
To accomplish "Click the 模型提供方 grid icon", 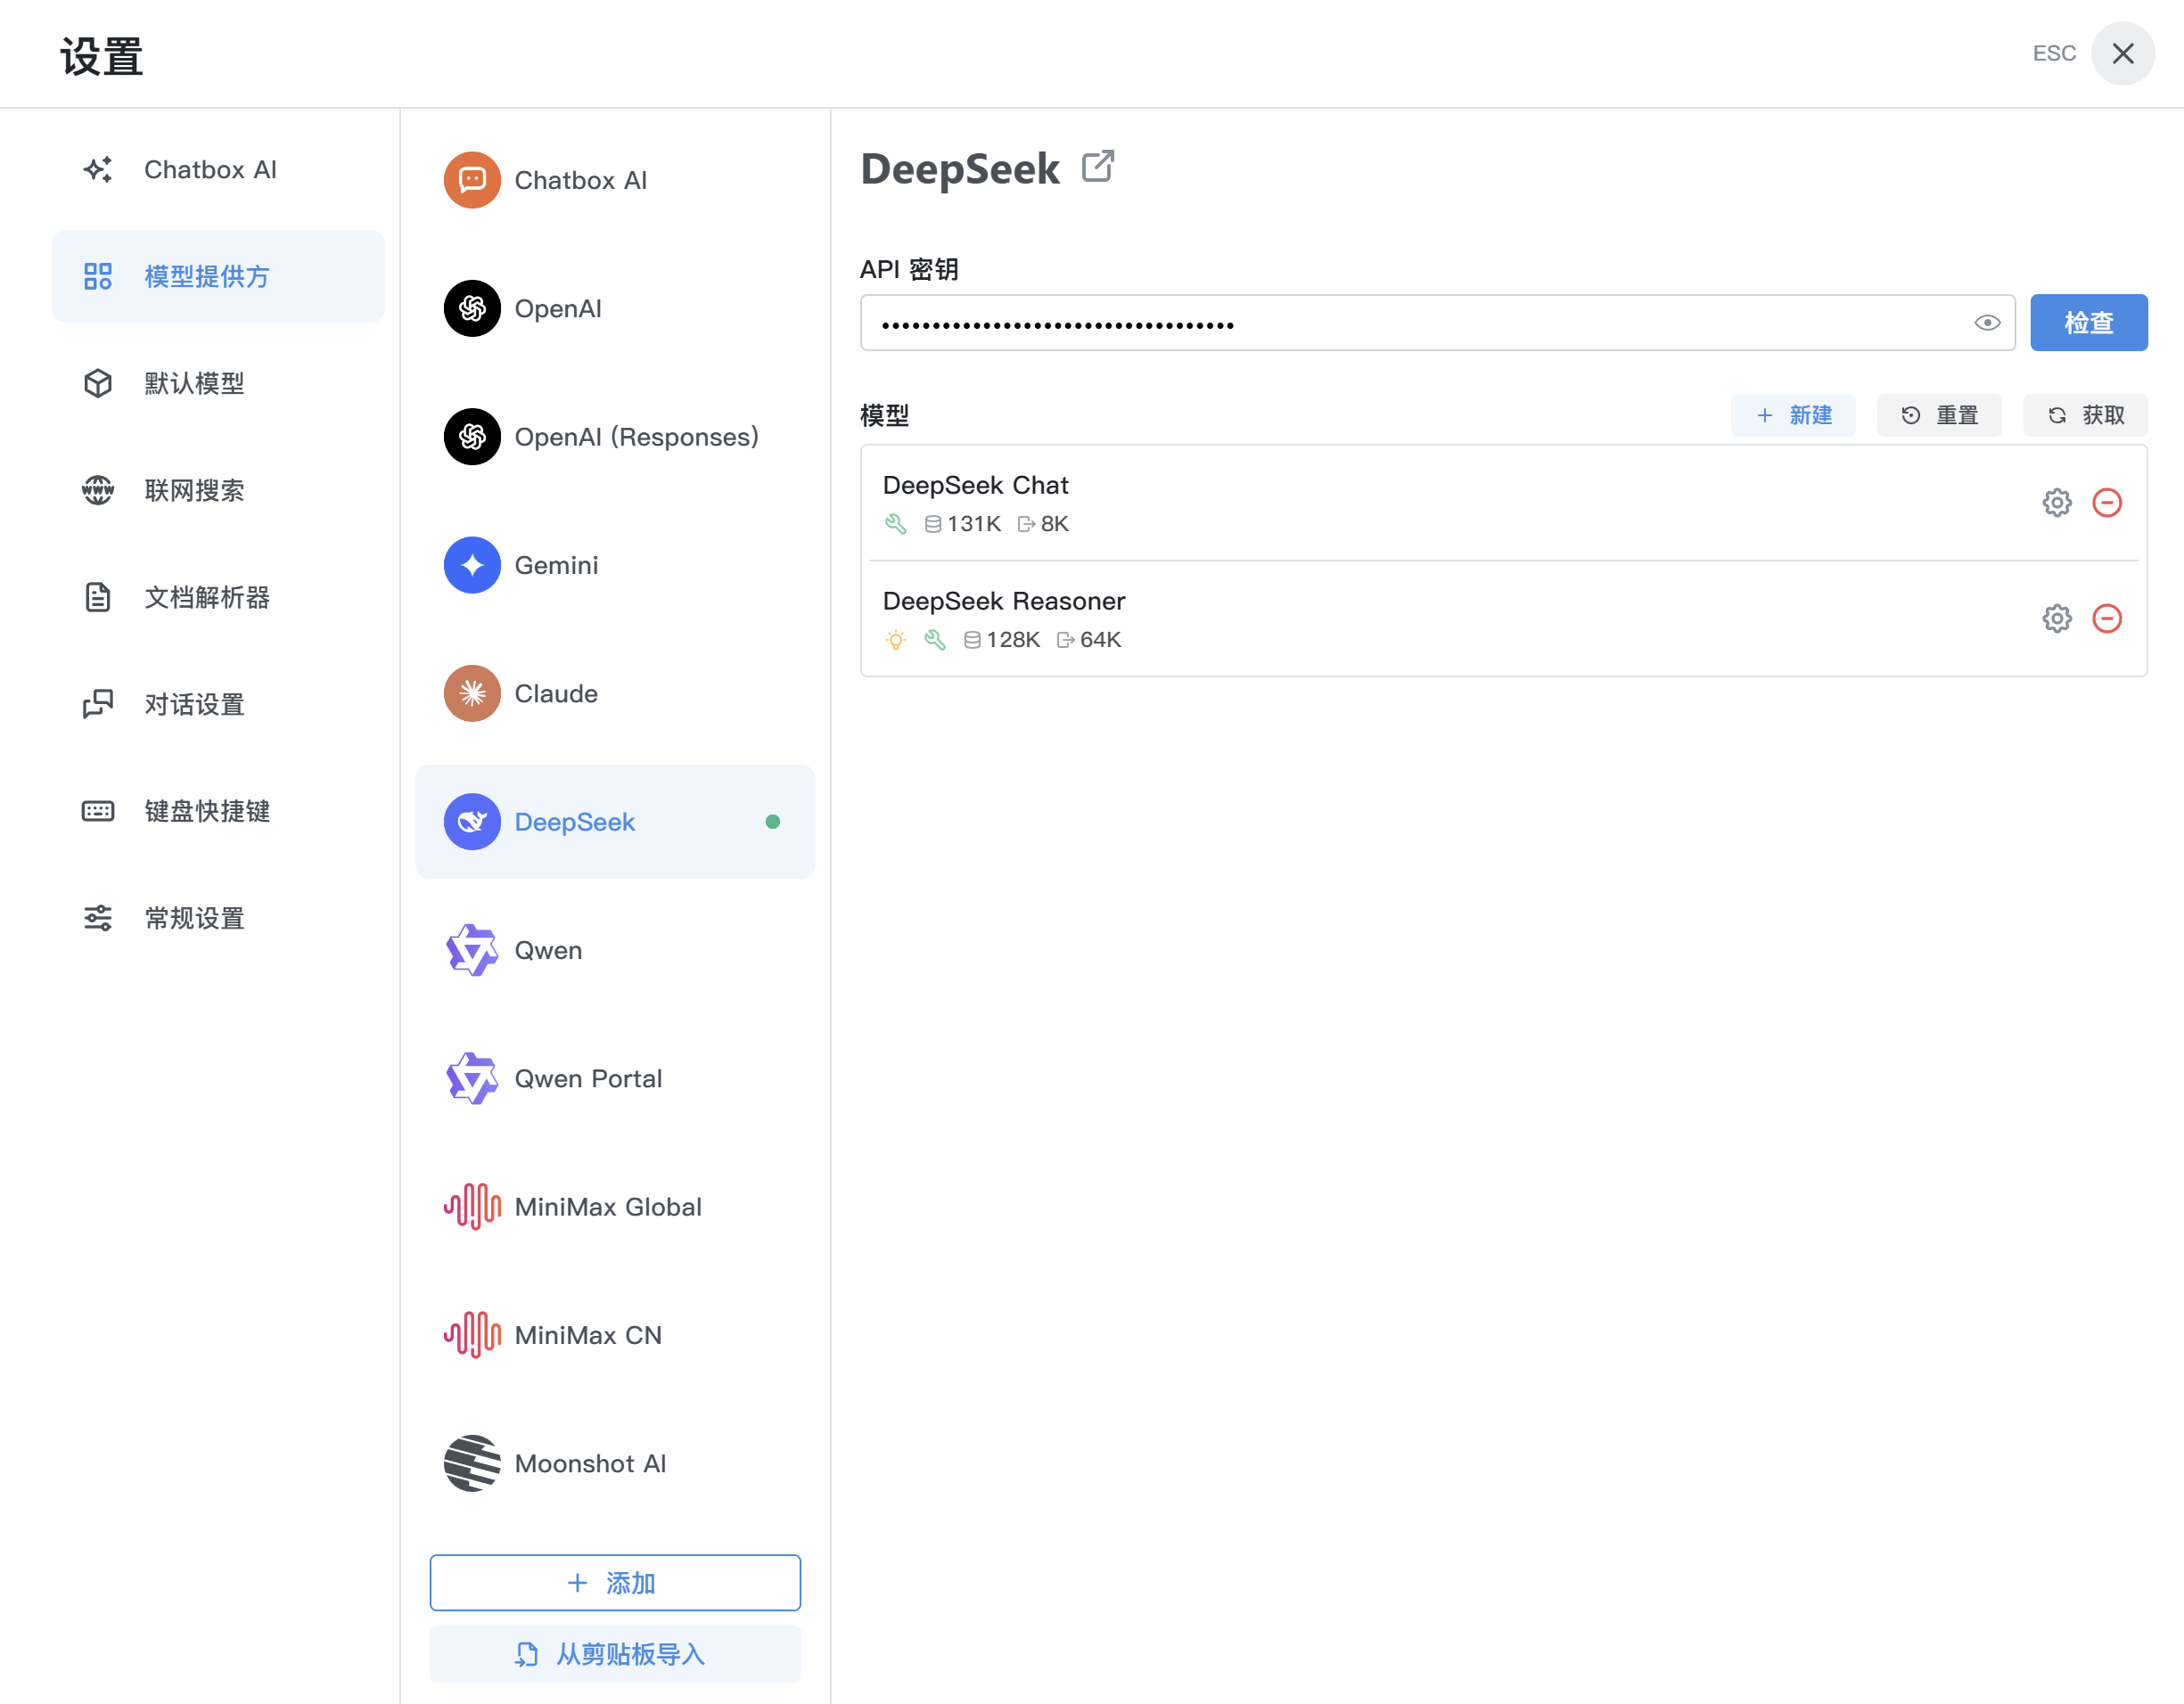I will pyautogui.click(x=98, y=276).
